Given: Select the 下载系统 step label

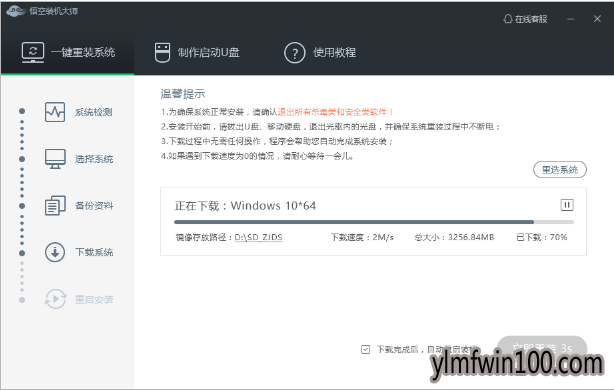Looking at the screenshot, I should click(x=94, y=252).
